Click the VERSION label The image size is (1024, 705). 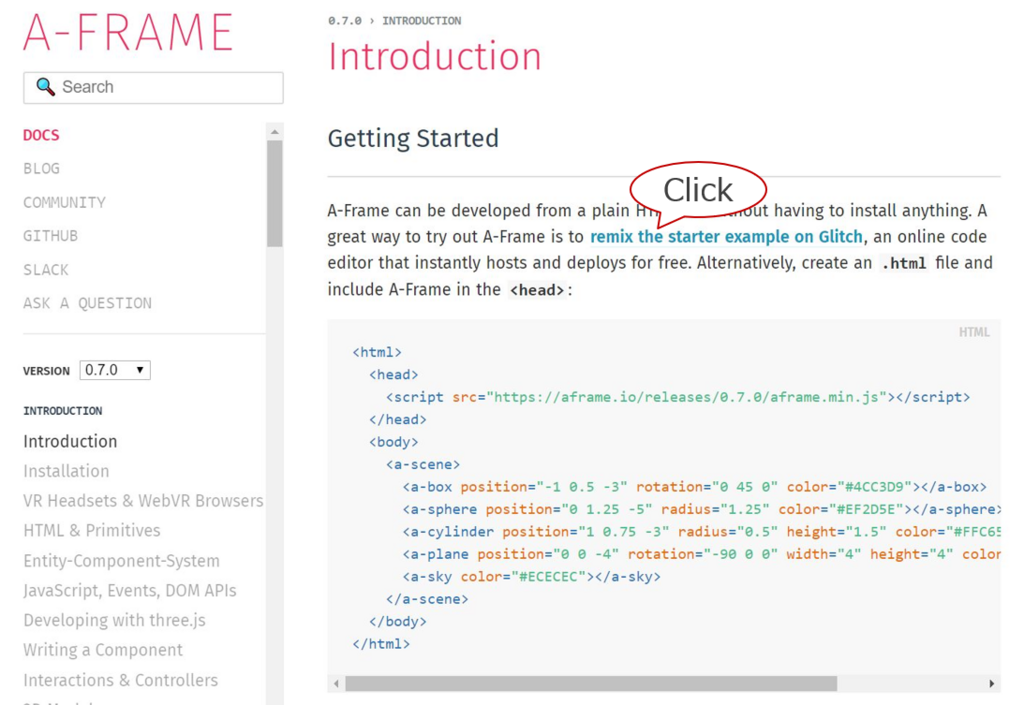click(46, 371)
